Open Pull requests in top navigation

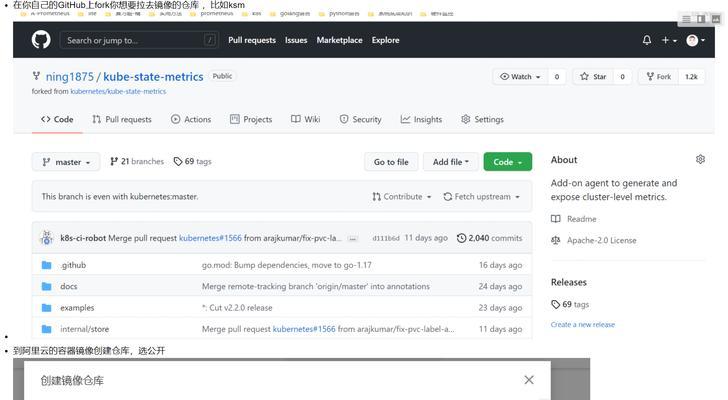coord(252,40)
